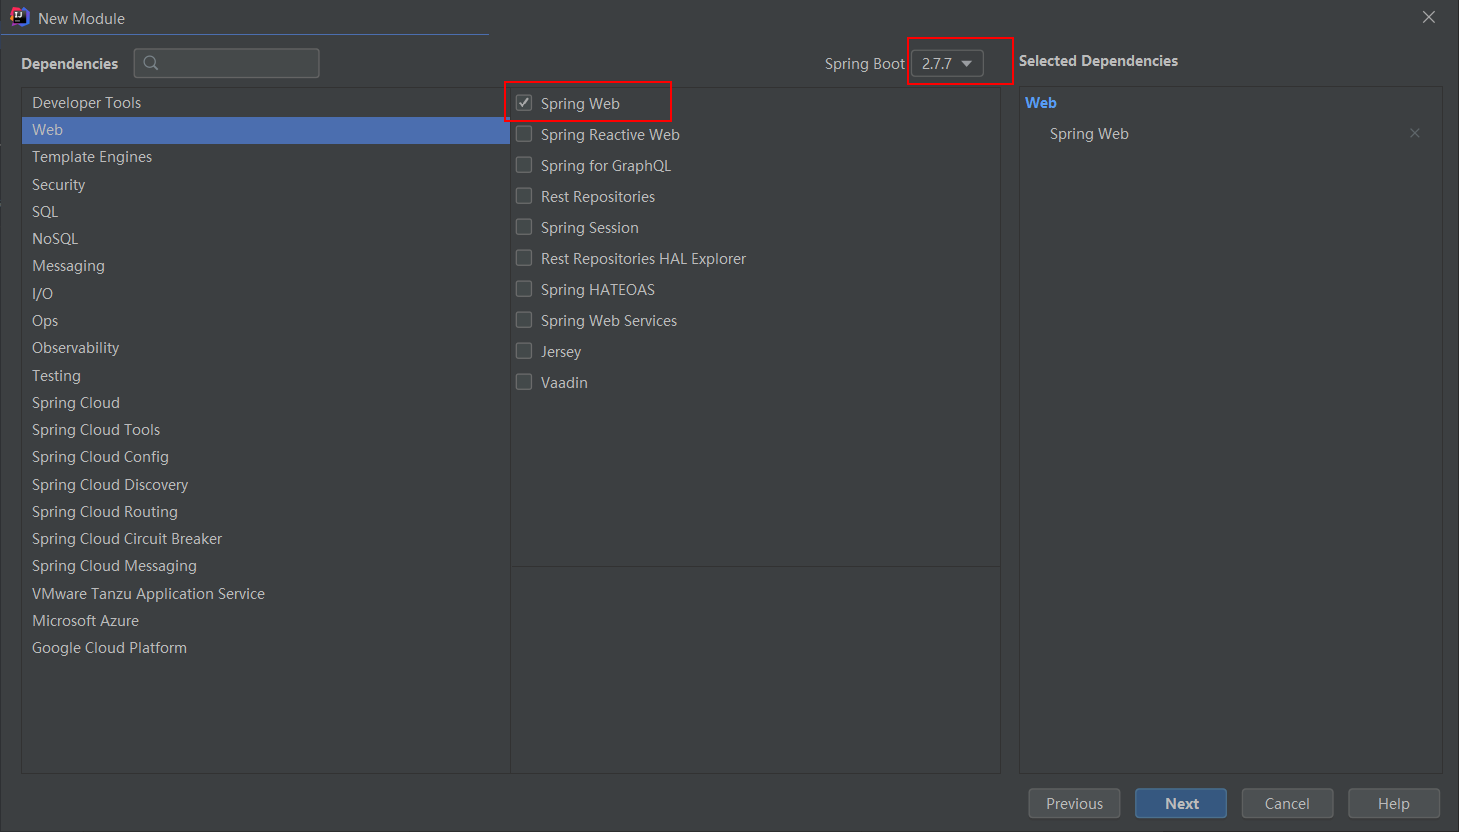Choose the Observability category

(266, 348)
